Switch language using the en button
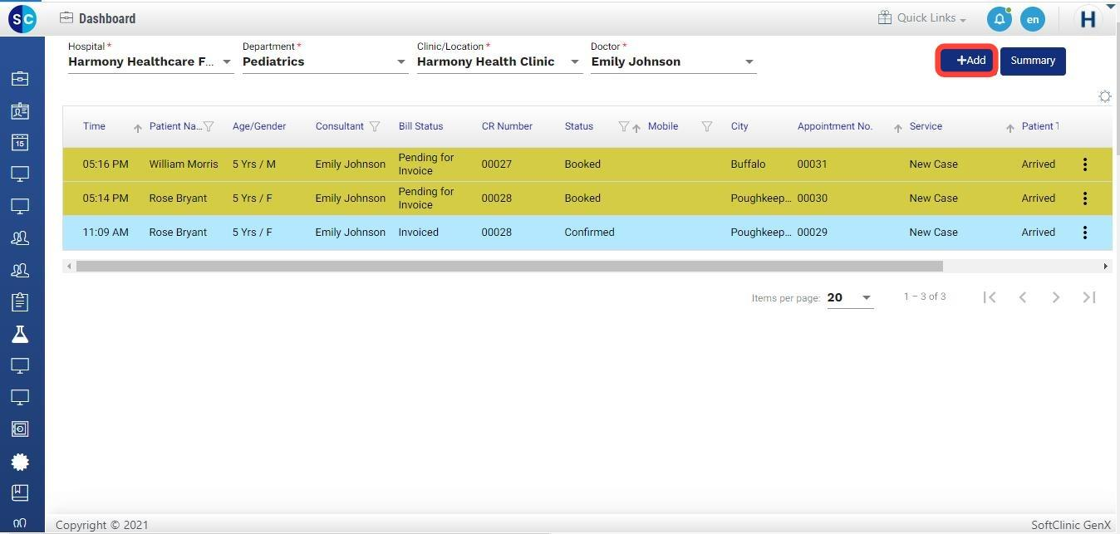 tap(1032, 19)
